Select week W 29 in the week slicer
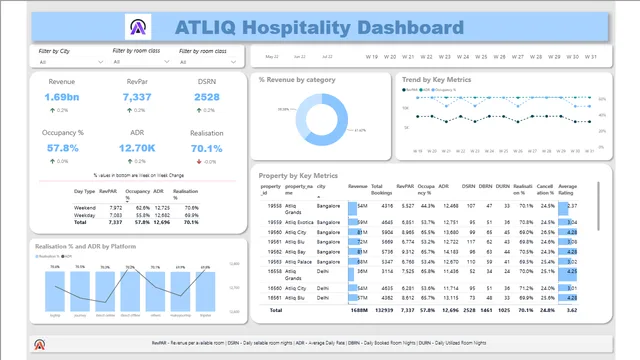Viewport: 640px width, 360px height. (x=554, y=57)
